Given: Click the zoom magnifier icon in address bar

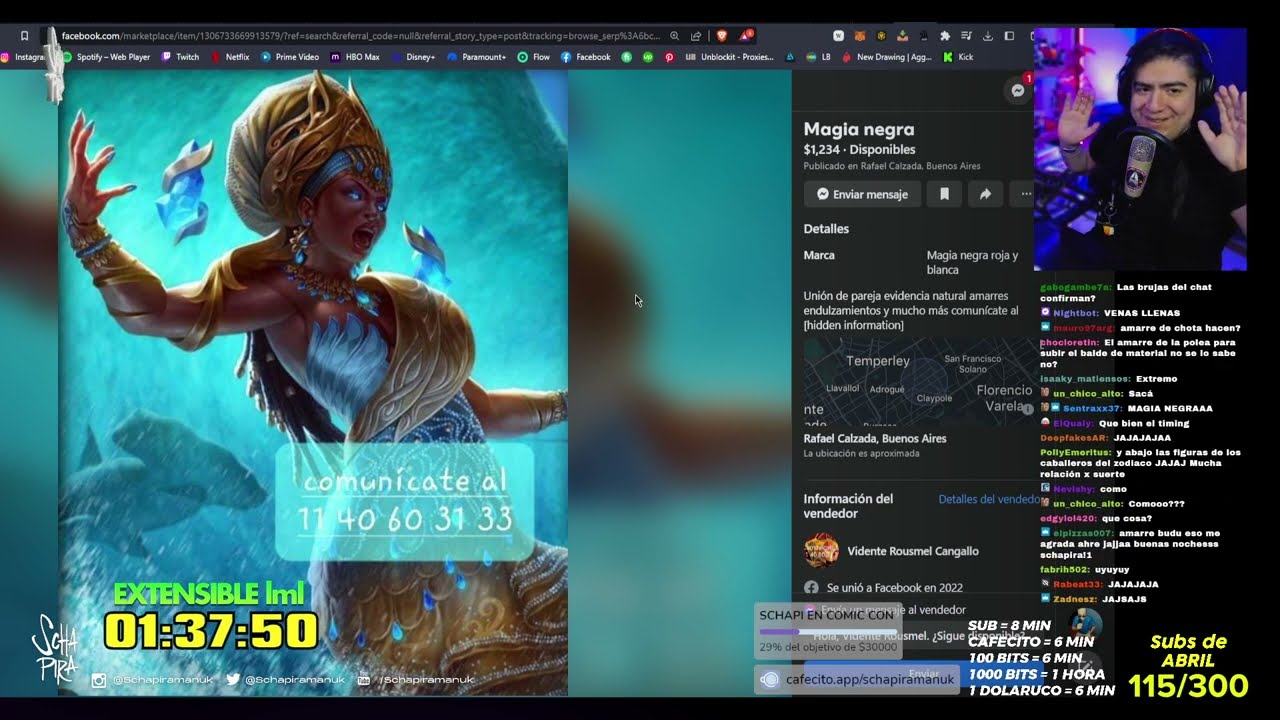Looking at the screenshot, I should pos(675,36).
